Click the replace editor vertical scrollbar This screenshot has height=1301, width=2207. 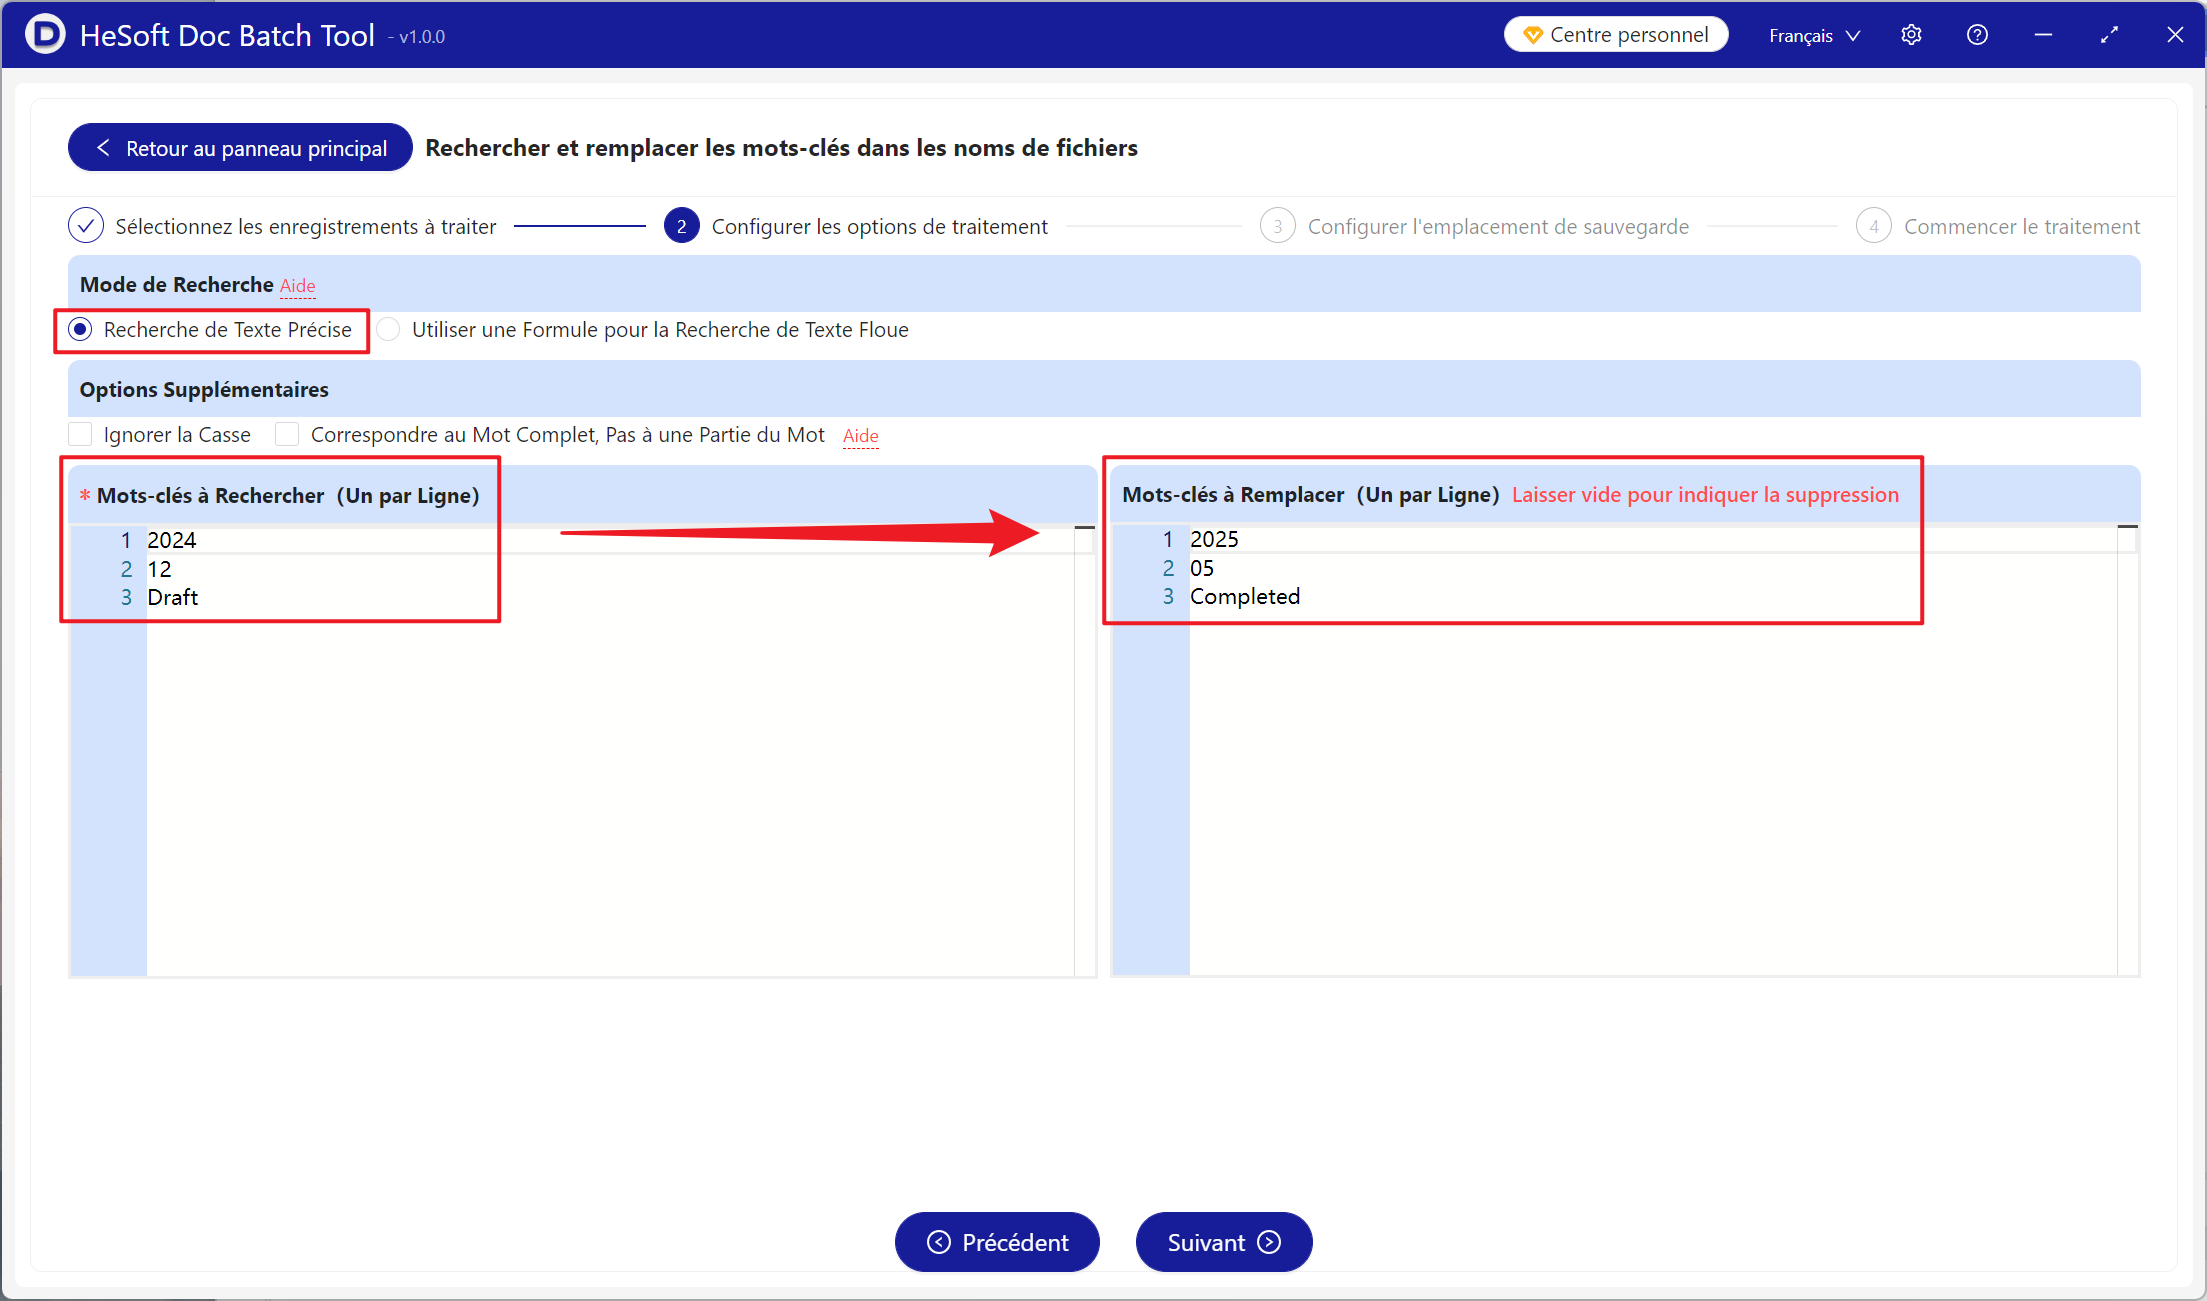pyautogui.click(x=2128, y=750)
